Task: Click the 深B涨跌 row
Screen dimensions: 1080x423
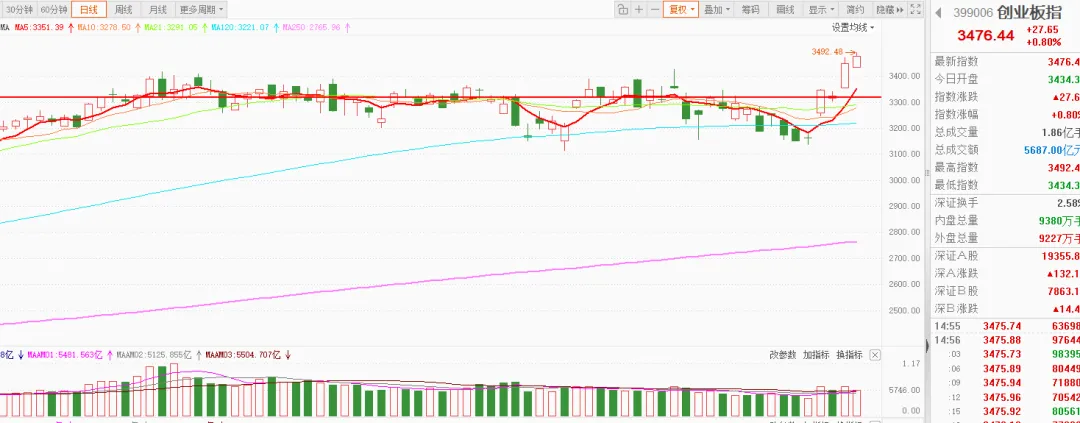Action: pos(1005,309)
